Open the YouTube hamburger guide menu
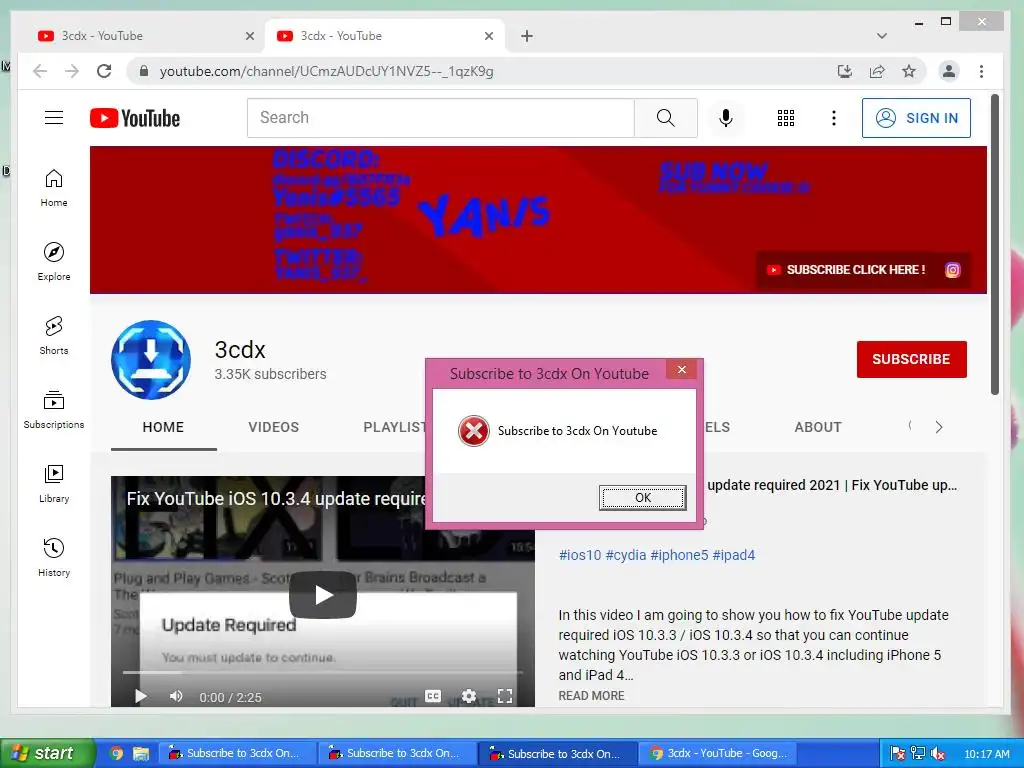The image size is (1024, 768). [x=54, y=118]
